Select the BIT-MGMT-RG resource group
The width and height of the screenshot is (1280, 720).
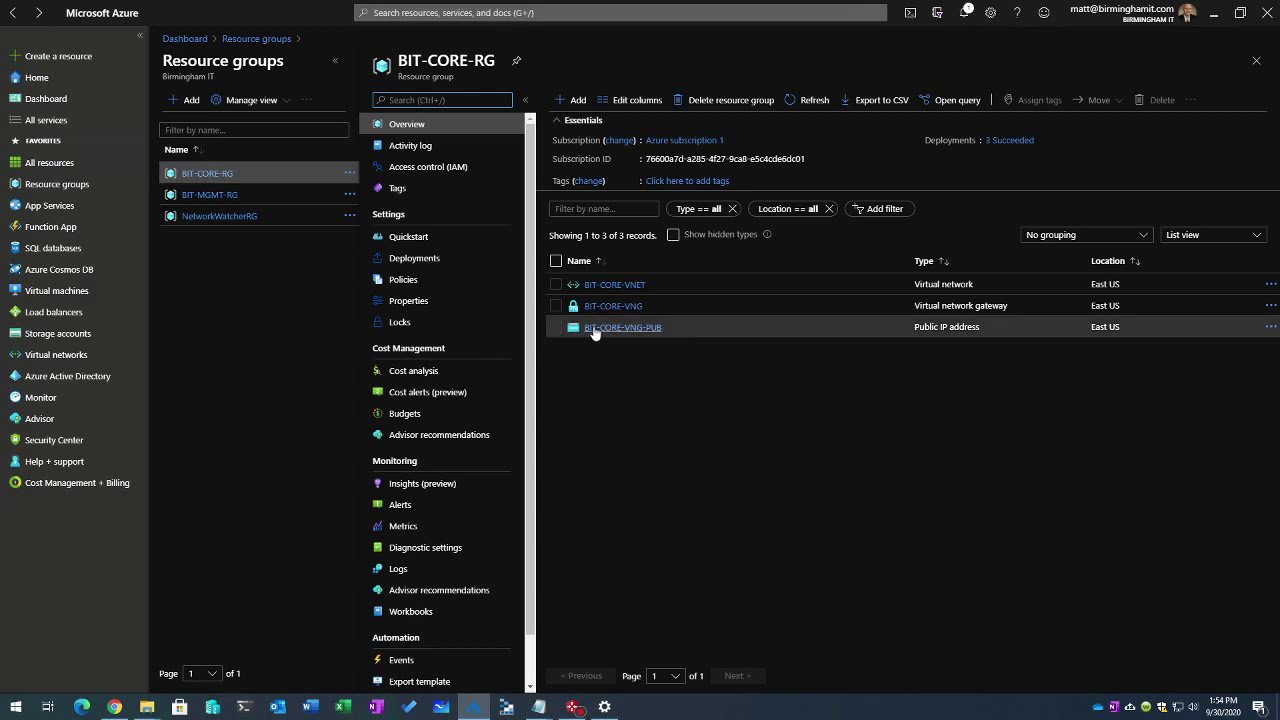point(209,195)
